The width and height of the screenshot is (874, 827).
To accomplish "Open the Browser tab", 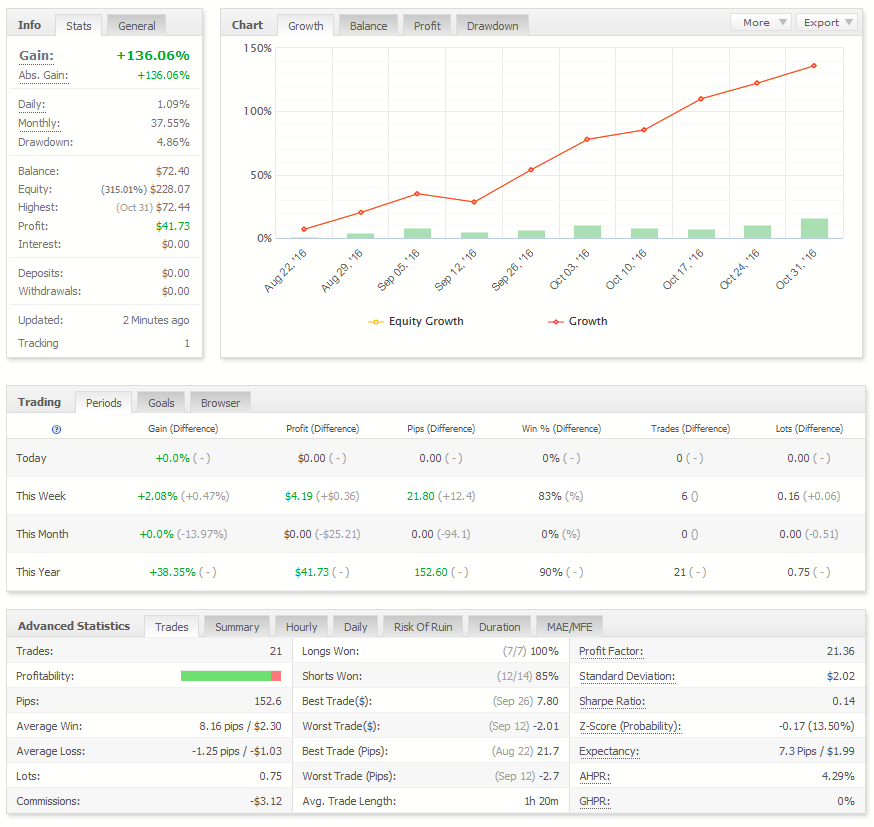I will pyautogui.click(x=220, y=402).
